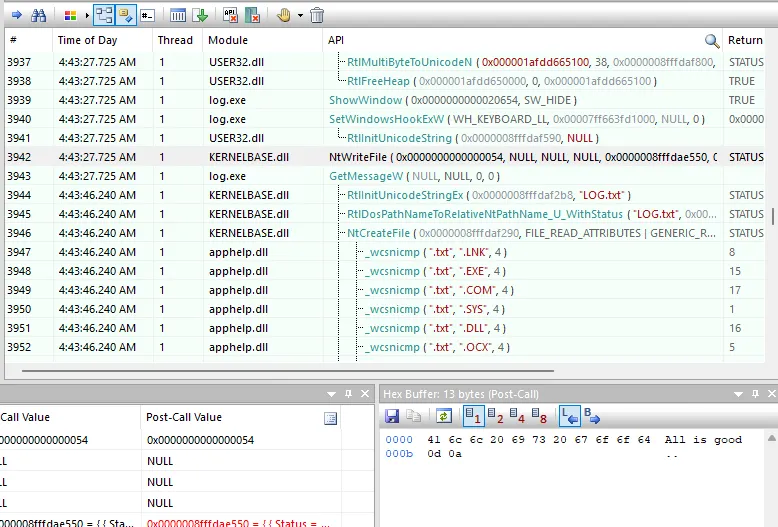
Task: Click the horizontal scrollbar of API list
Action: click(x=288, y=370)
